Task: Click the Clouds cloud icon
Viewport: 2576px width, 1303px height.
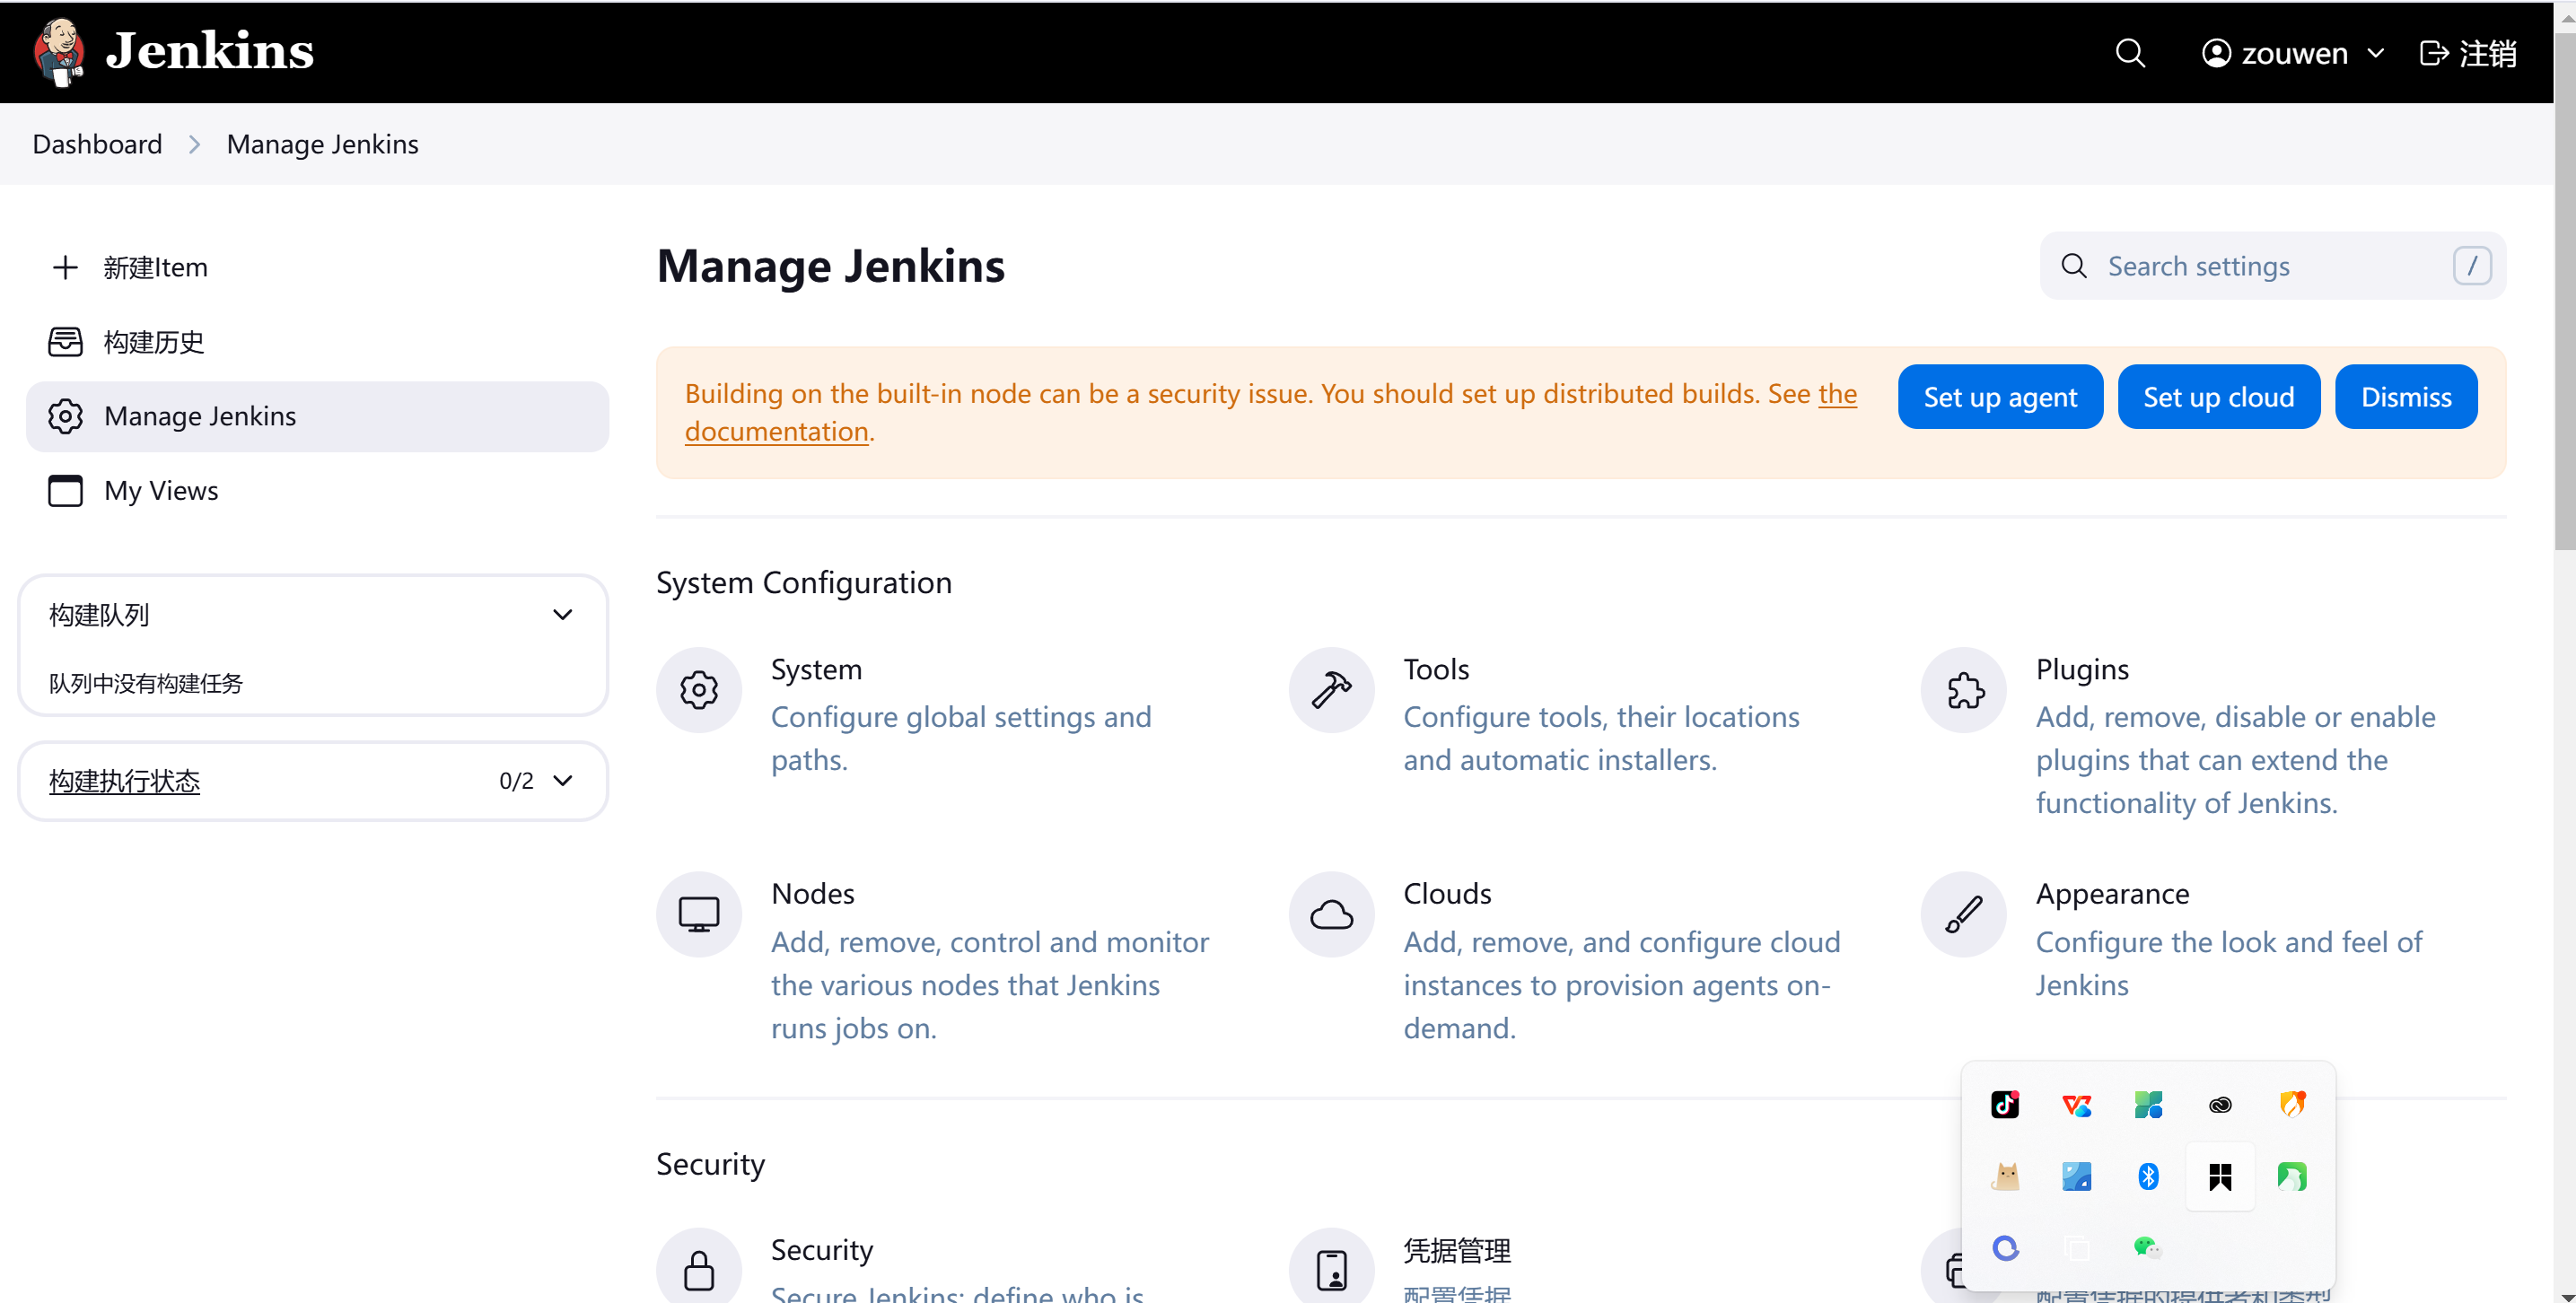Action: point(1331,914)
